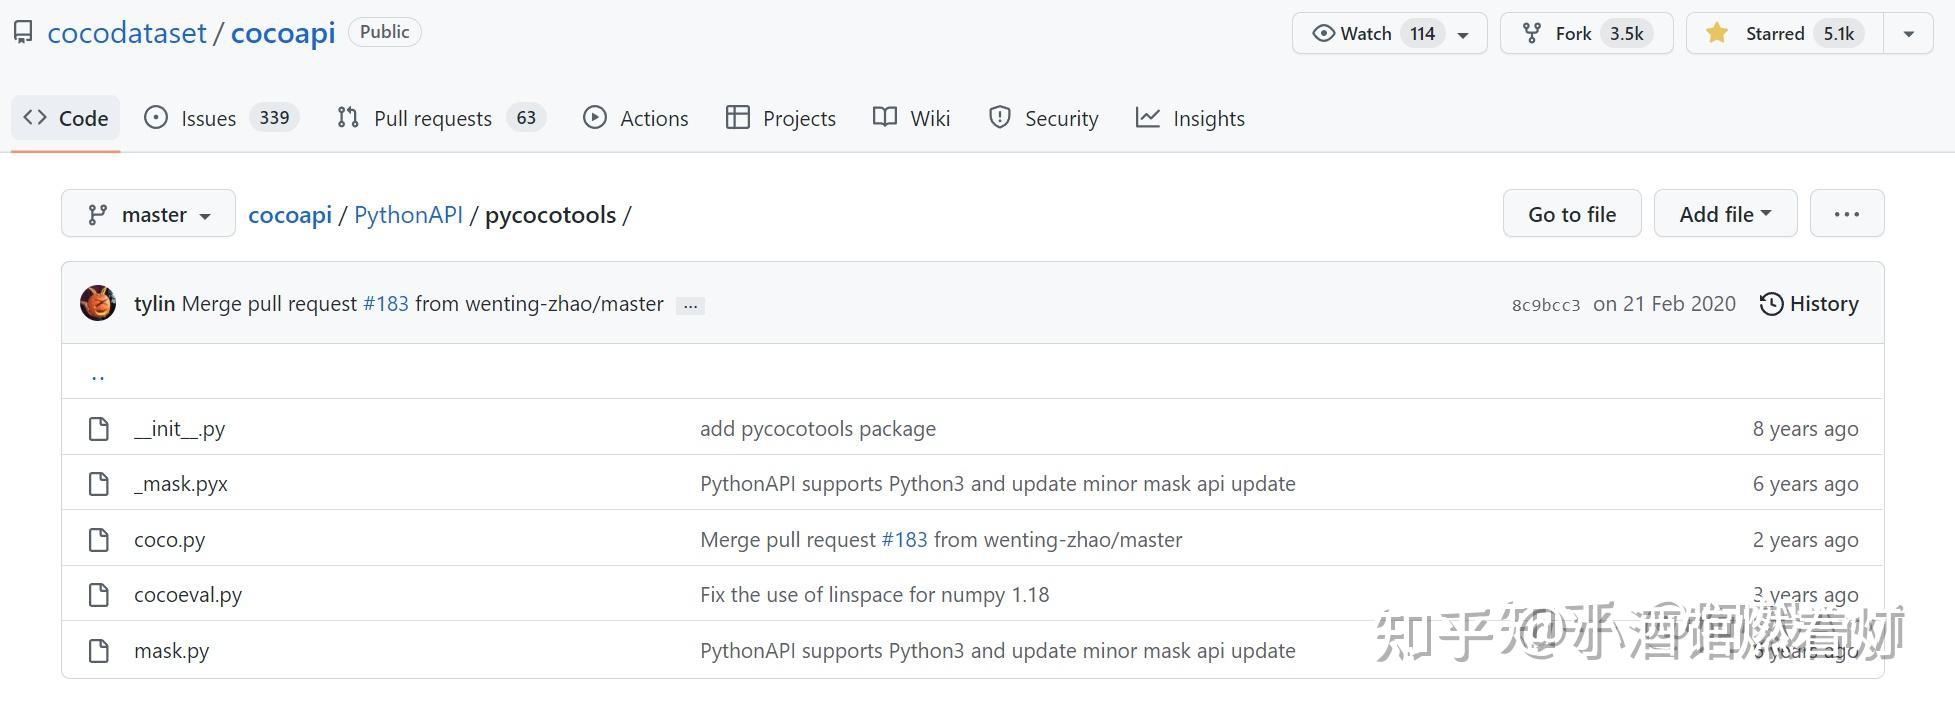Viewport: 1955px width, 713px height.
Task: Click the Watch eye icon button
Action: 1324,33
